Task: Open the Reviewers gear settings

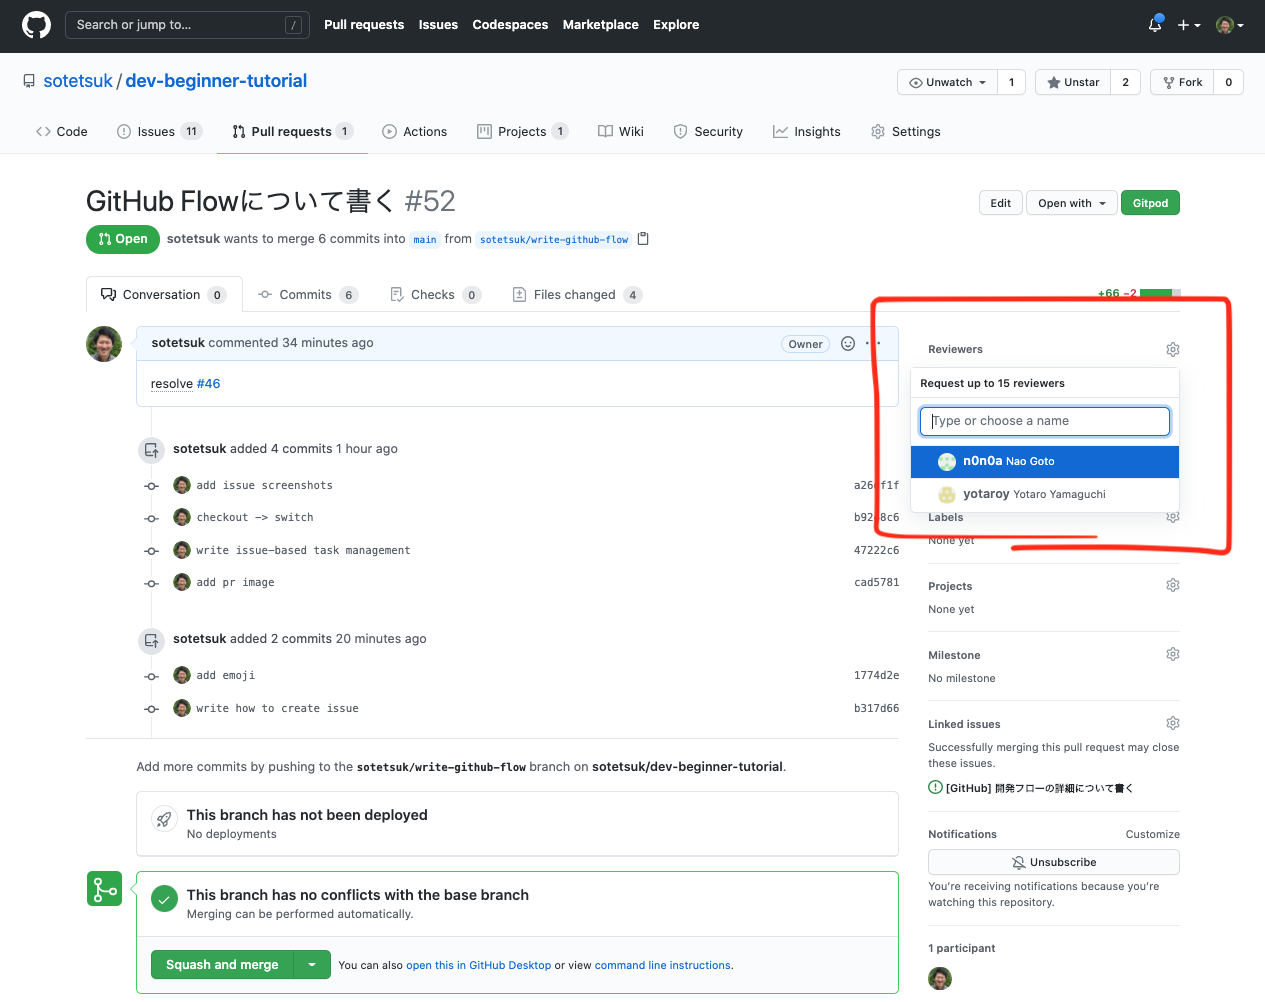Action: click(1173, 349)
